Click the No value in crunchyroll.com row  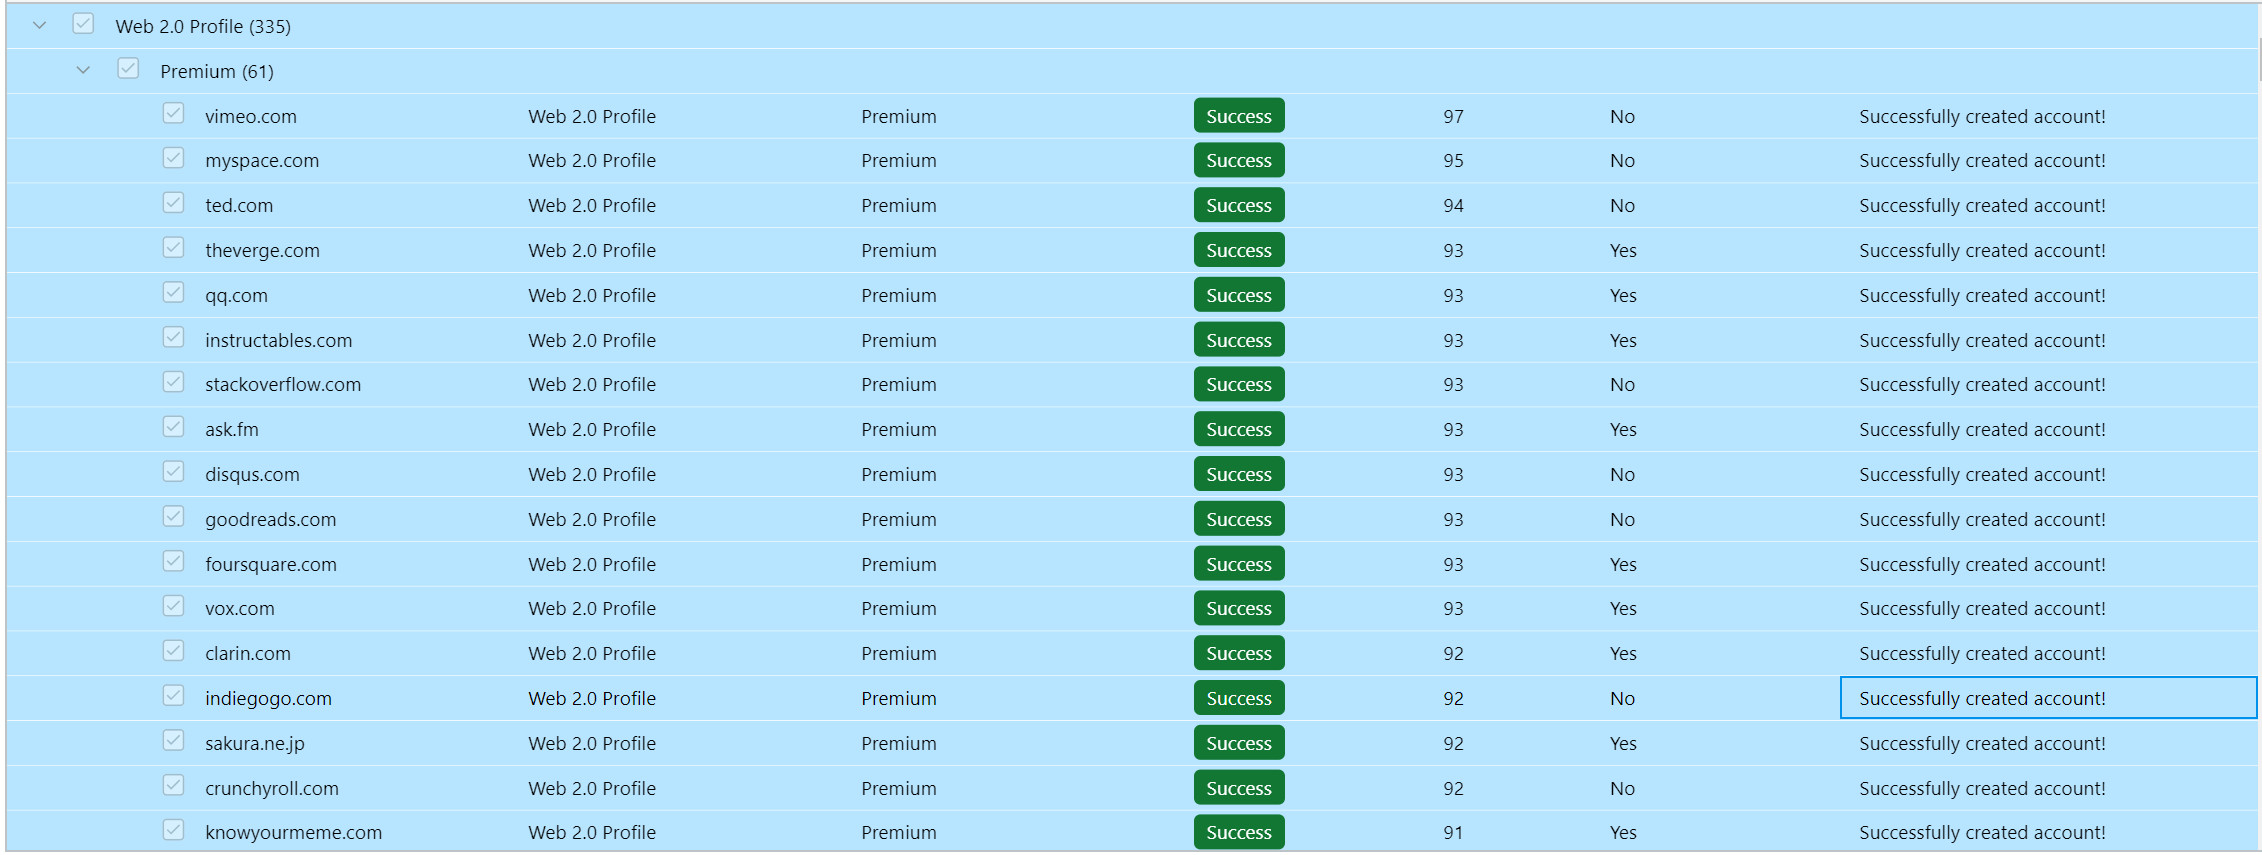coord(1622,789)
